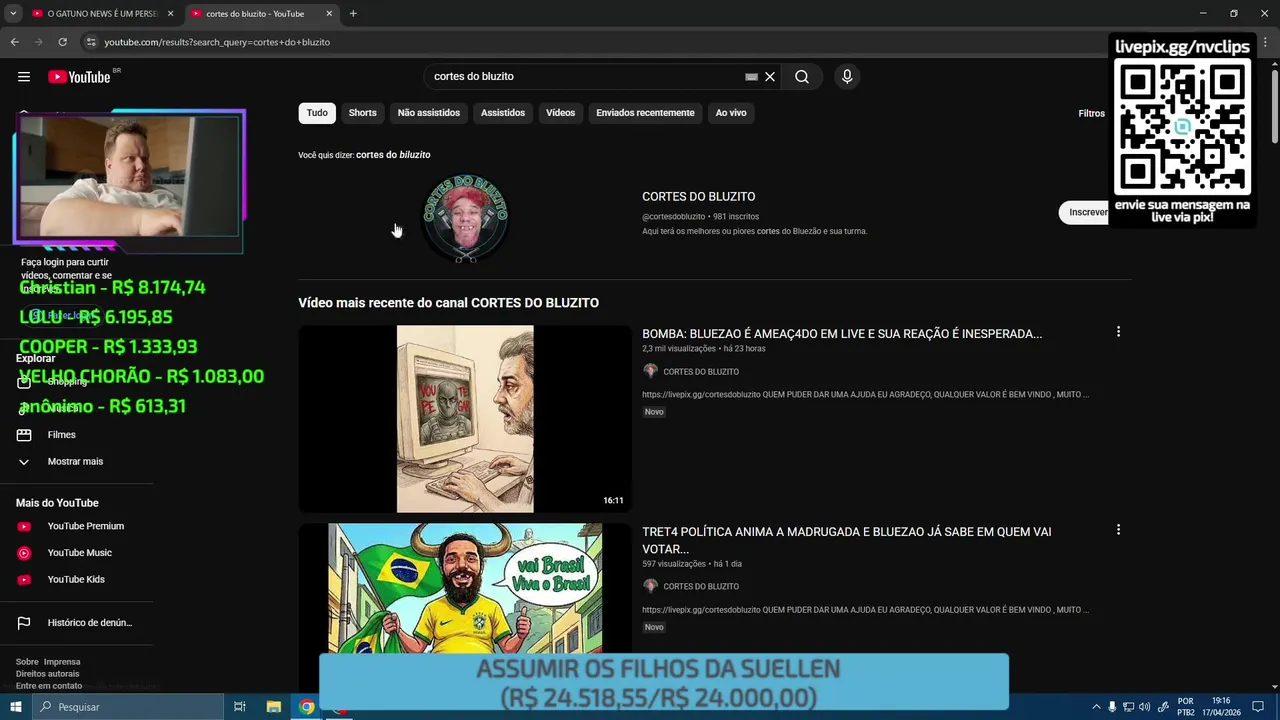Click the BOMBA video thumbnail with 16:11 duration
The height and width of the screenshot is (720, 1280).
point(465,419)
